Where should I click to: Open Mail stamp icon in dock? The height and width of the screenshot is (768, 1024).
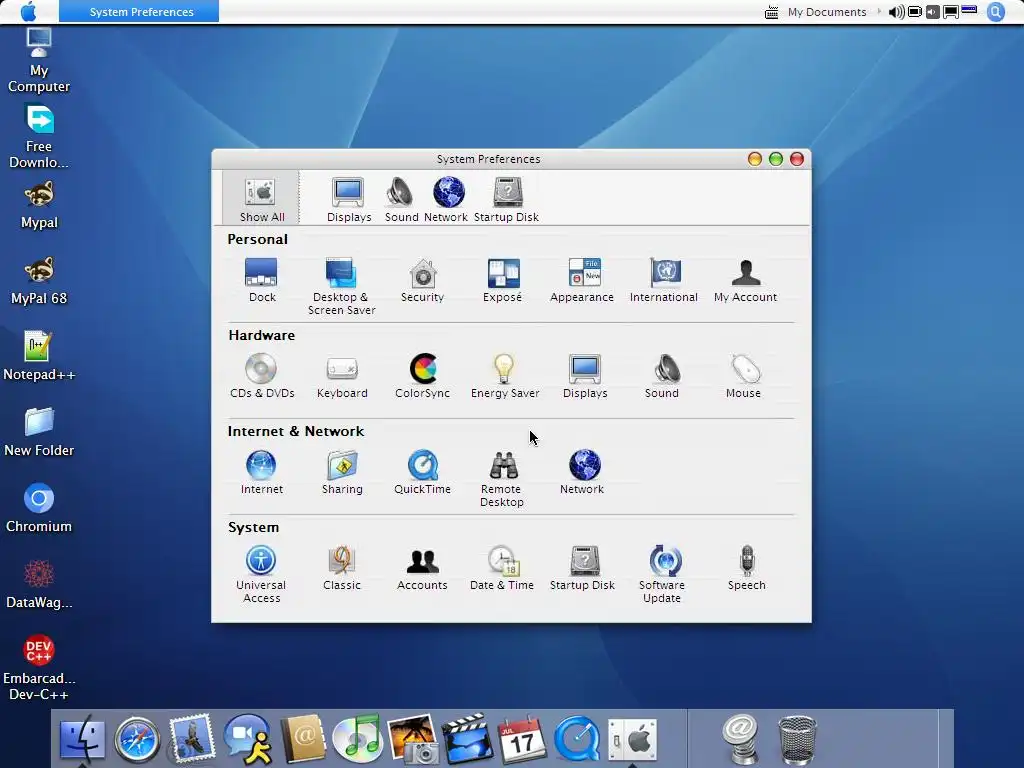[x=192, y=739]
